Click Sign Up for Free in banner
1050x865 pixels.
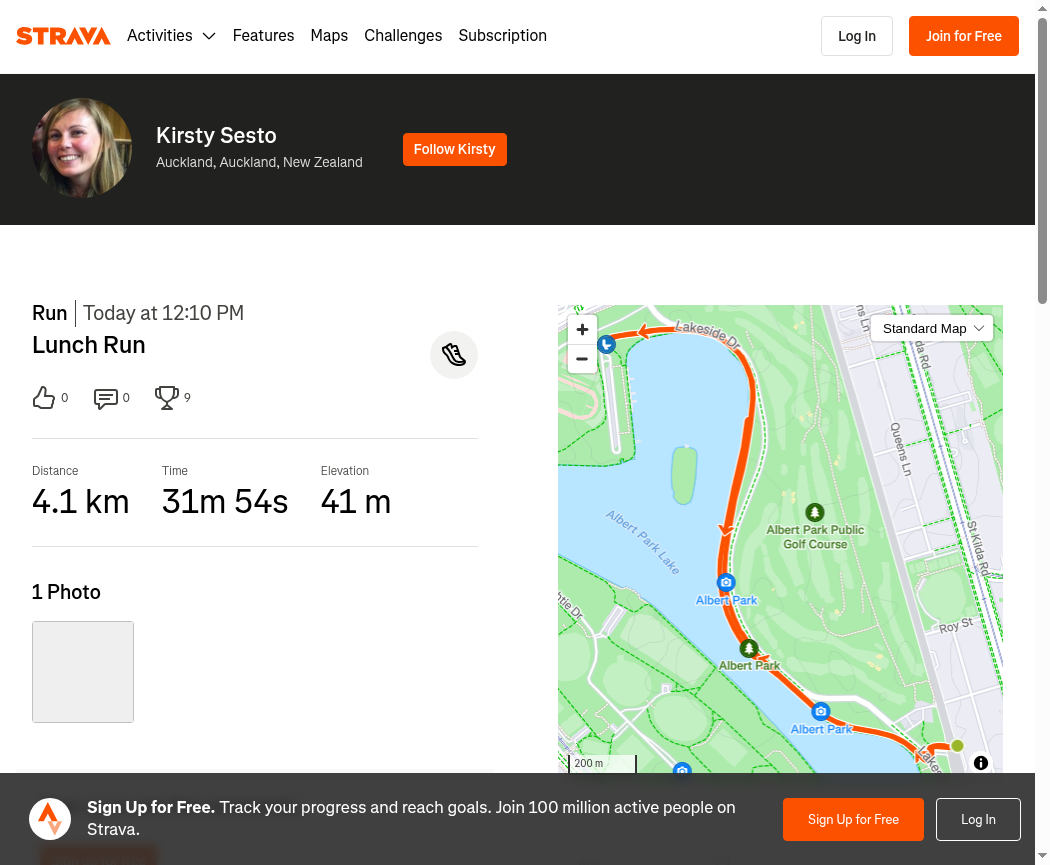point(853,819)
